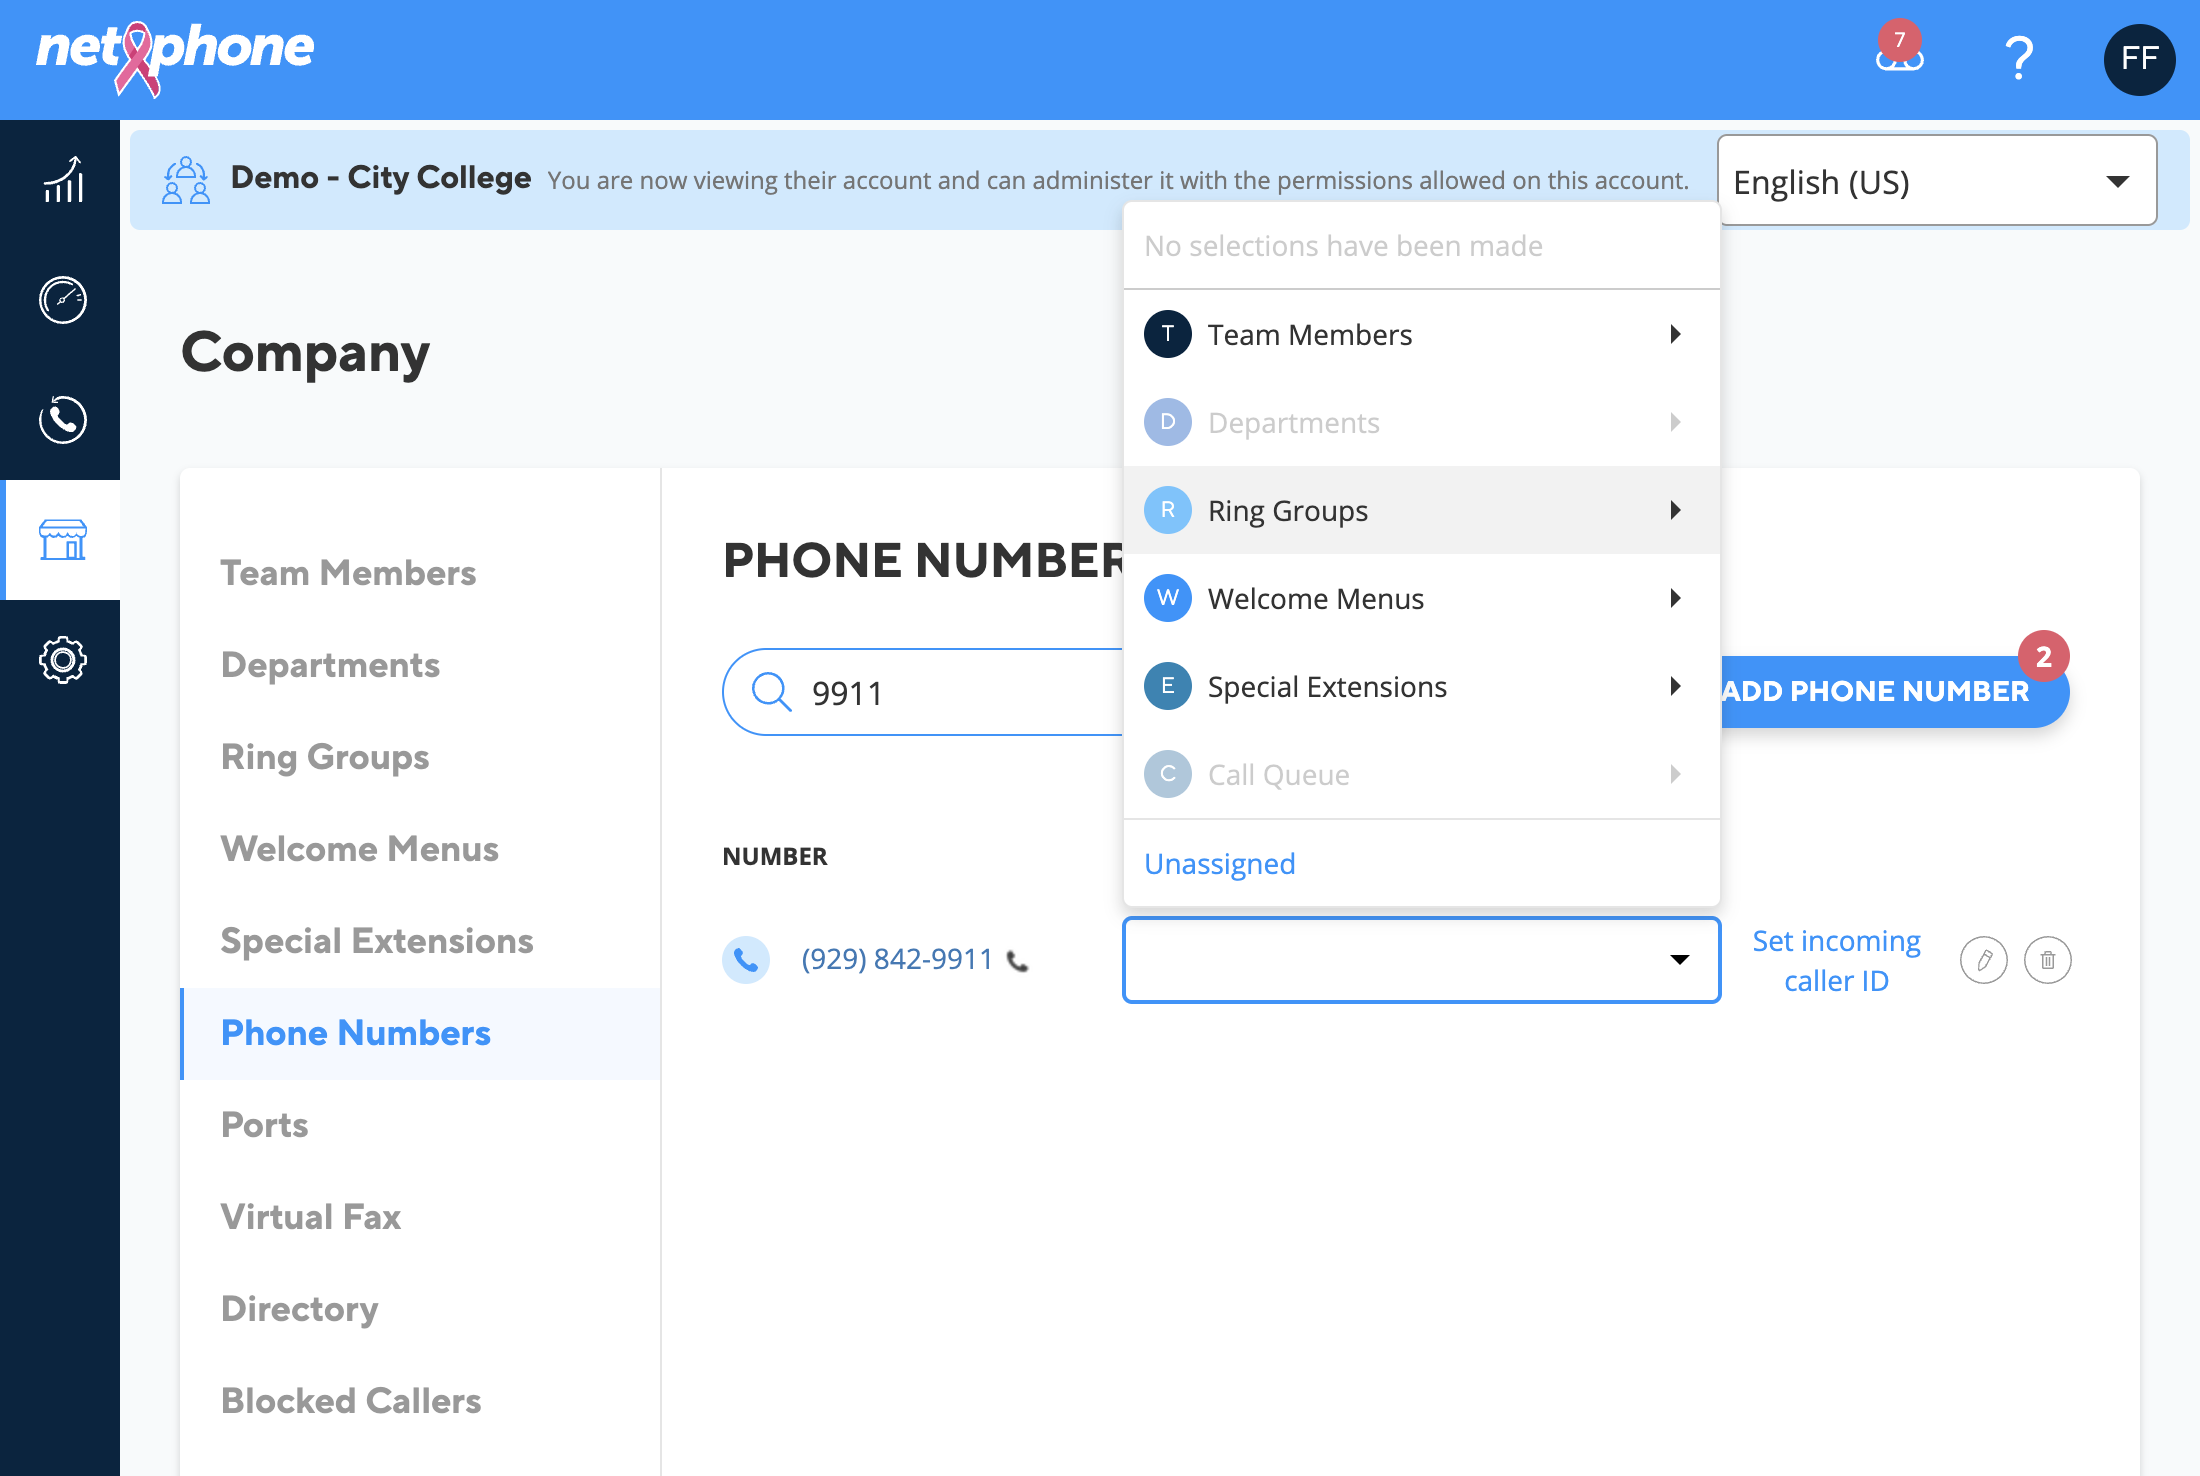
Task: Expand the Ring Groups submenu
Action: (1421, 510)
